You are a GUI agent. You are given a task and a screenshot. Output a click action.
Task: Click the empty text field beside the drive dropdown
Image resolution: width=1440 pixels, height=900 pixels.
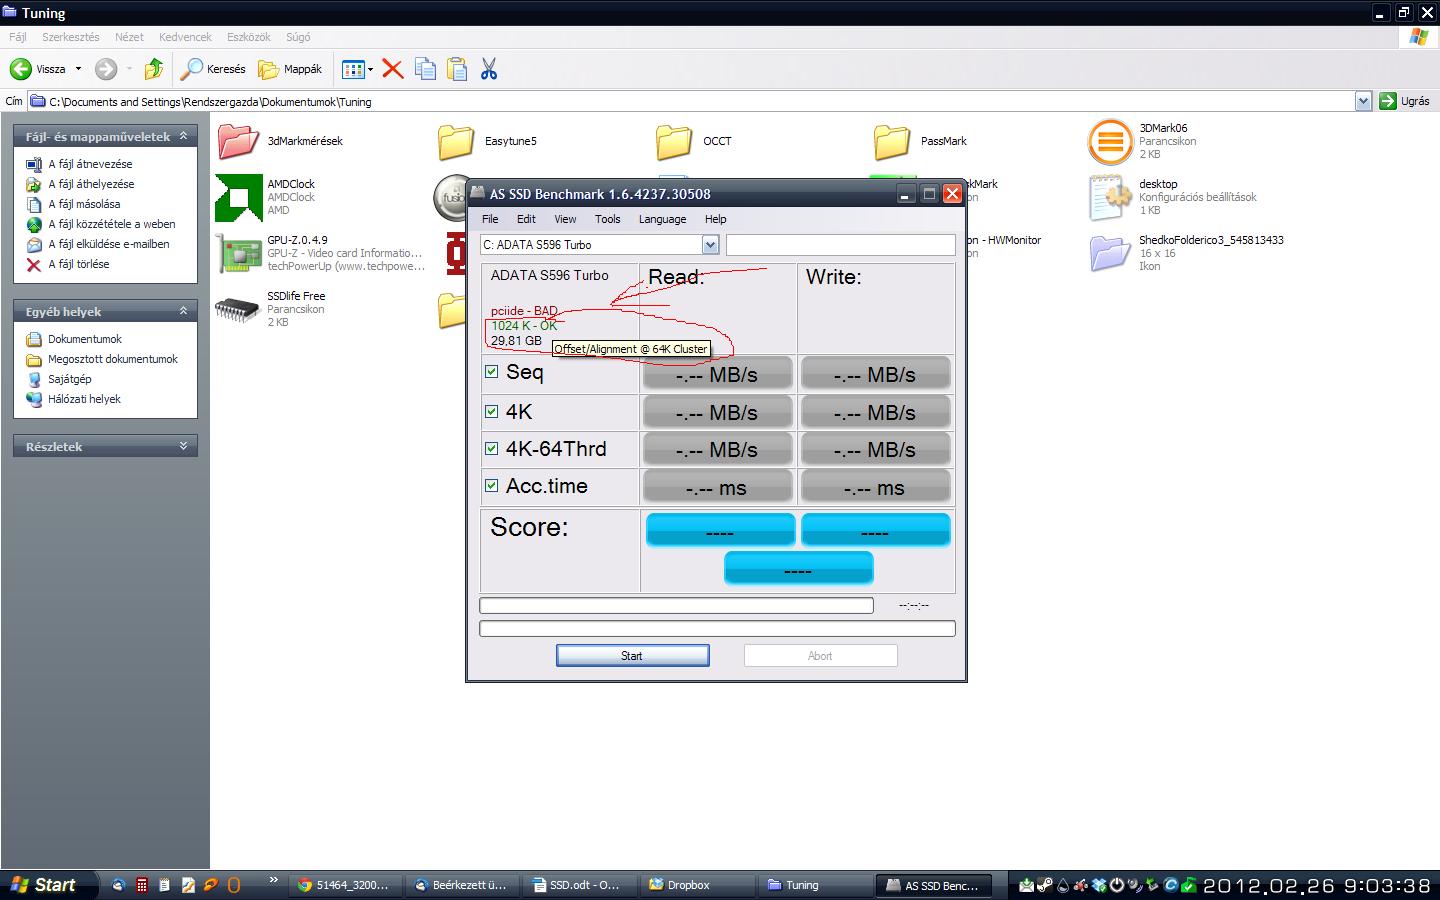pos(840,245)
